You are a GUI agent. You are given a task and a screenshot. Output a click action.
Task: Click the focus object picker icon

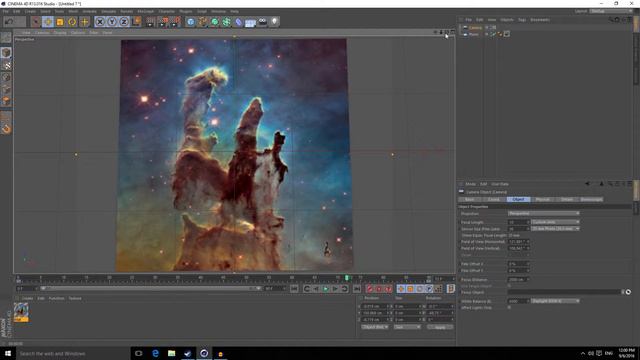[628, 292]
